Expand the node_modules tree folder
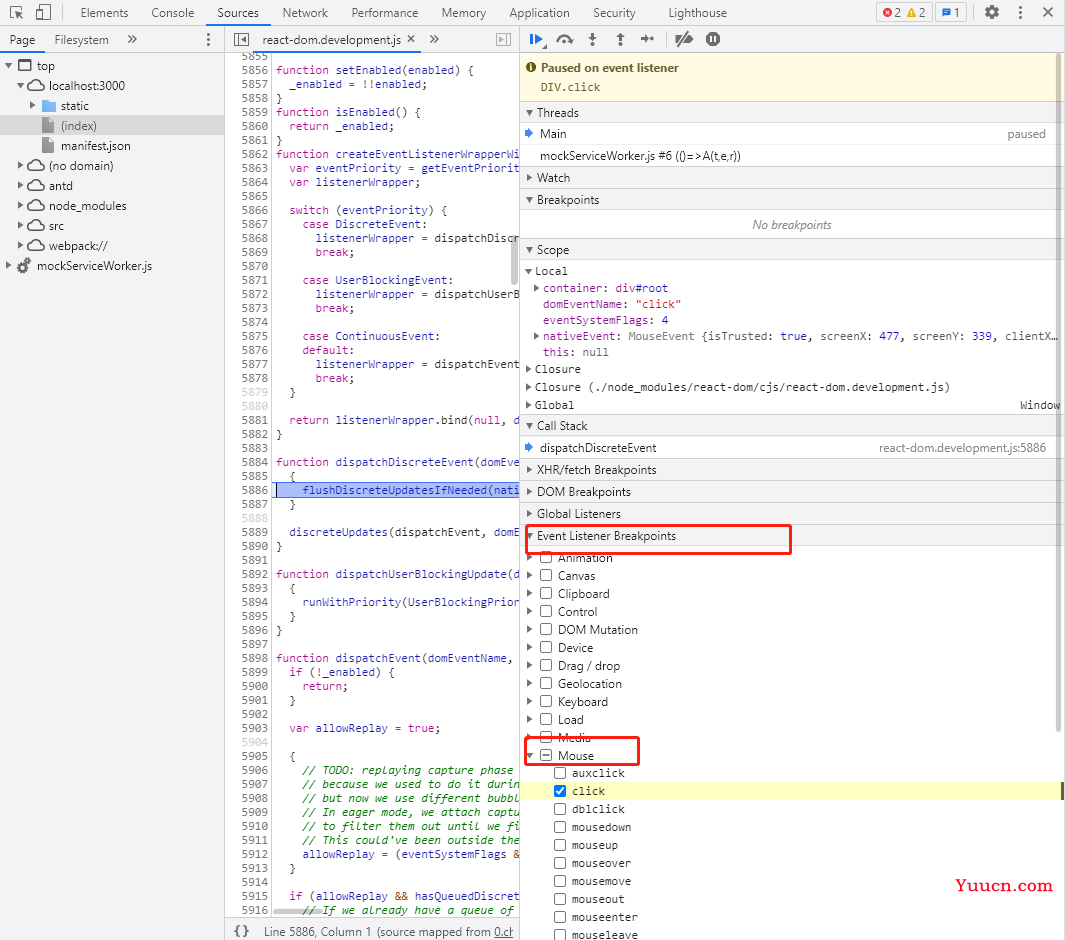Image resolution: width=1065 pixels, height=940 pixels. (x=20, y=205)
